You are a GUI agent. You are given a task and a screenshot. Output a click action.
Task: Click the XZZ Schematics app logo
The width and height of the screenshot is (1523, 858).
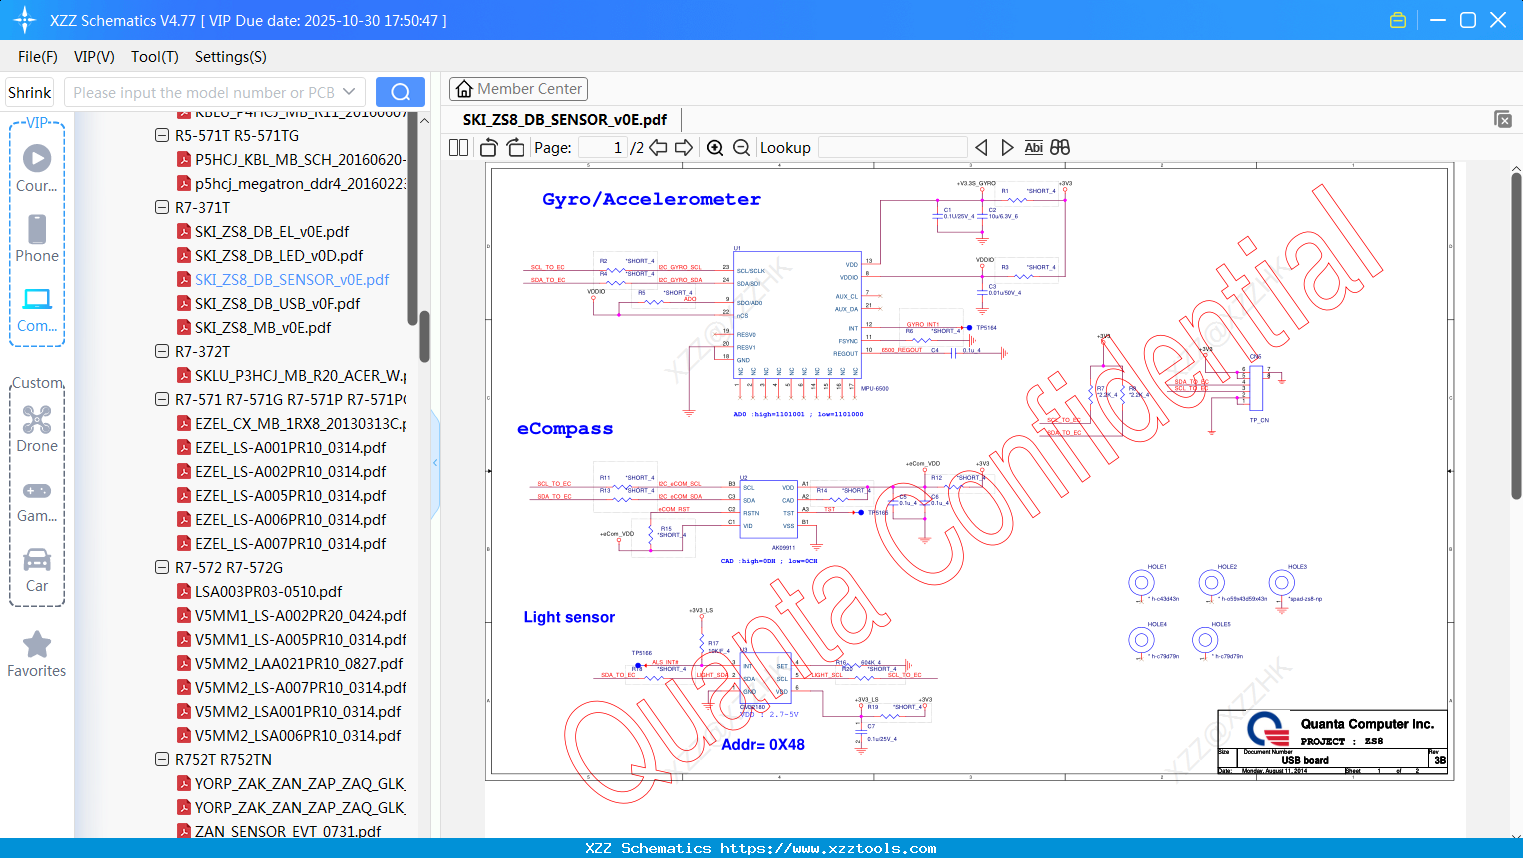click(25, 20)
